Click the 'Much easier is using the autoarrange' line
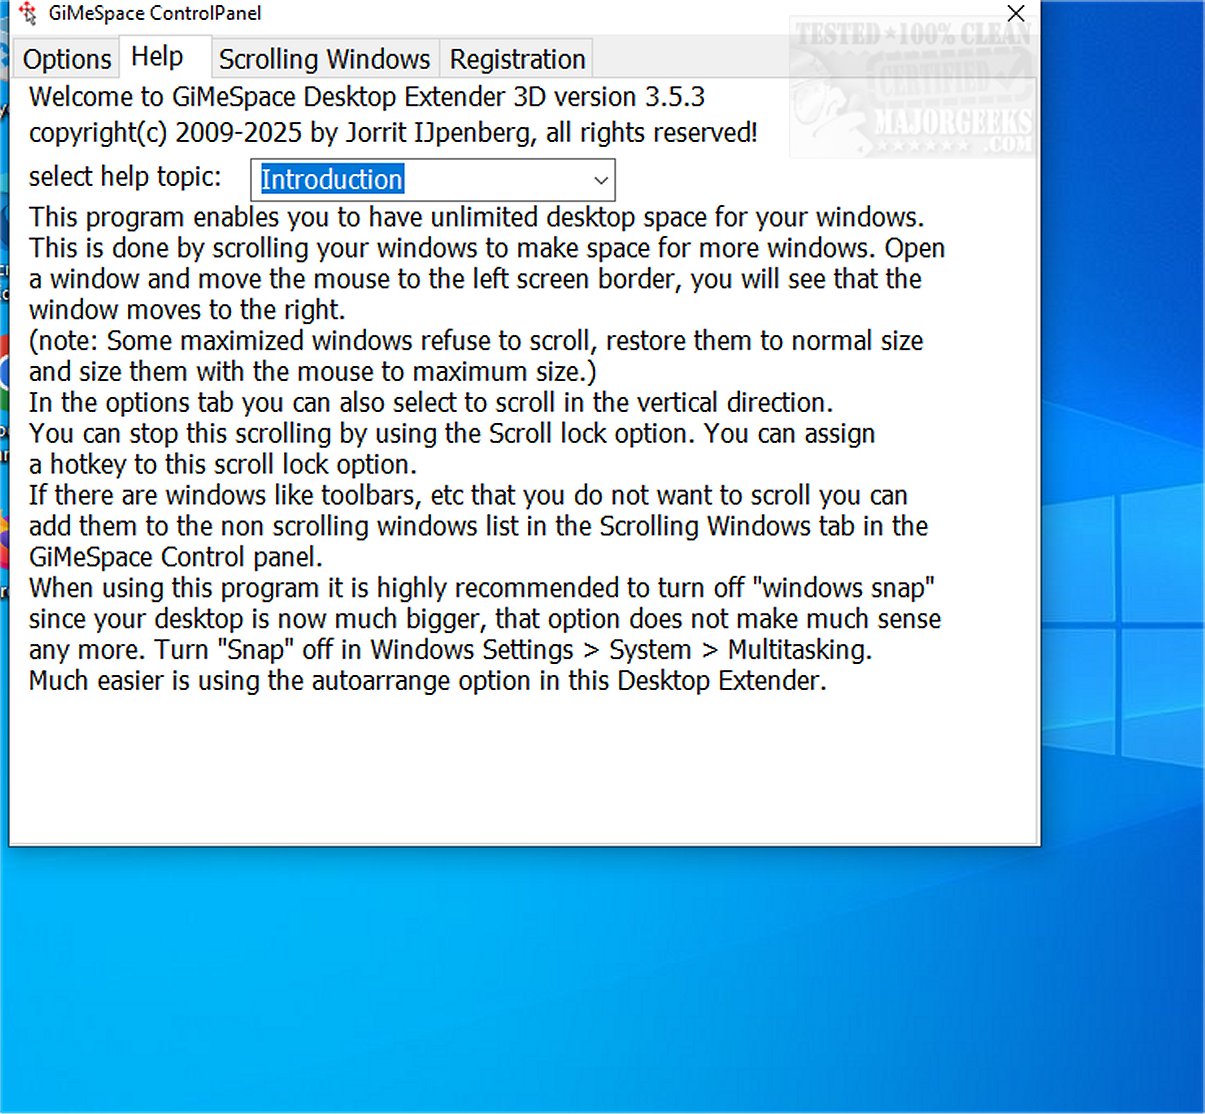The width and height of the screenshot is (1205, 1114). (x=428, y=682)
